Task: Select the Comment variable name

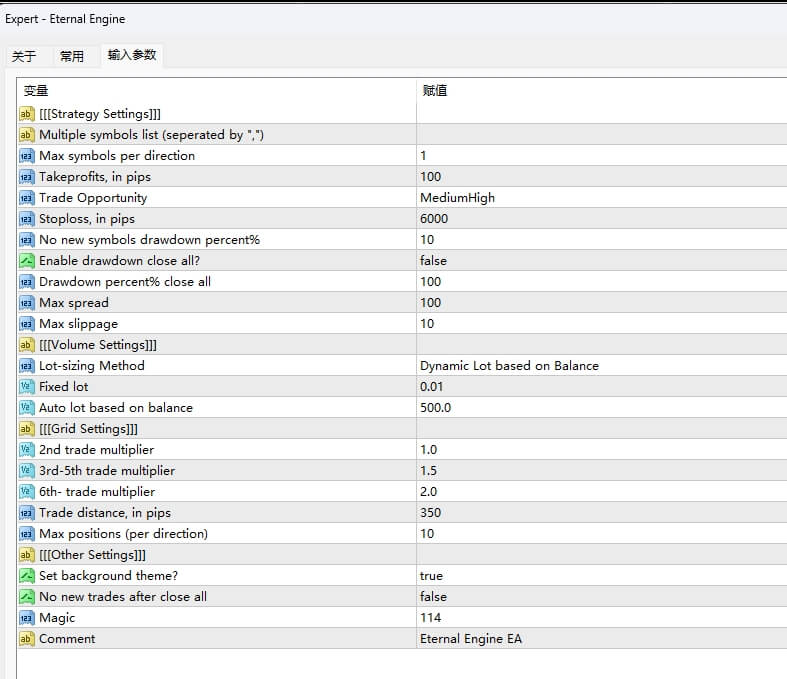Action: (67, 639)
